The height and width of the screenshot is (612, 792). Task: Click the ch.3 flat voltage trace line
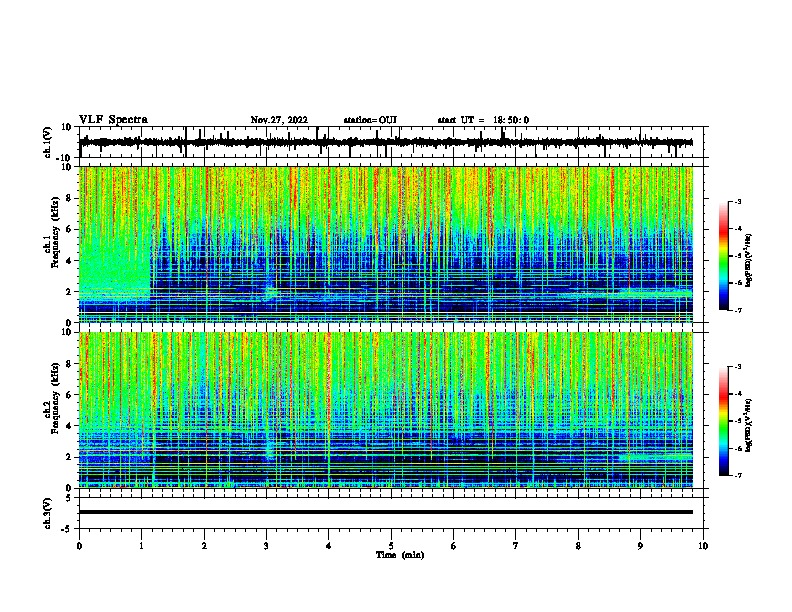pyautogui.click(x=386, y=512)
